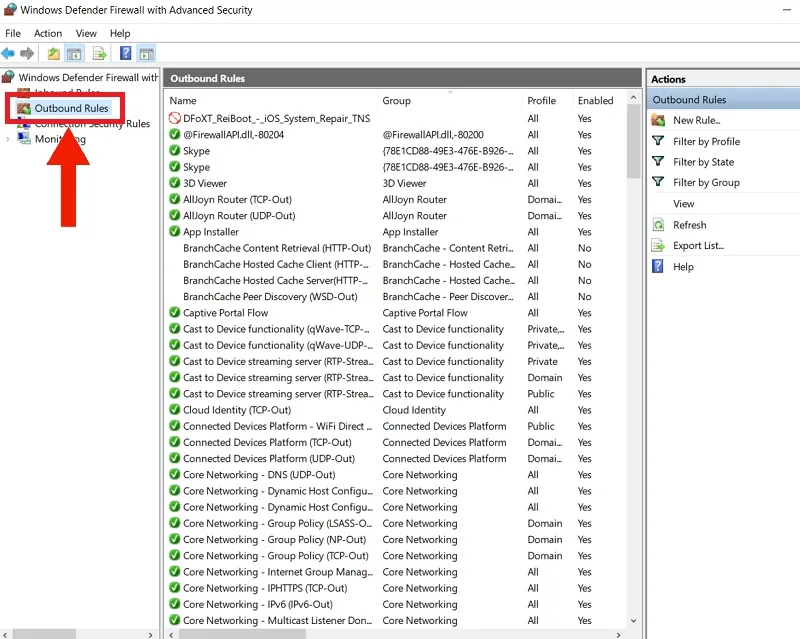This screenshot has width=800, height=639.
Task: Expand the Monitoring tree node
Action: point(7,139)
